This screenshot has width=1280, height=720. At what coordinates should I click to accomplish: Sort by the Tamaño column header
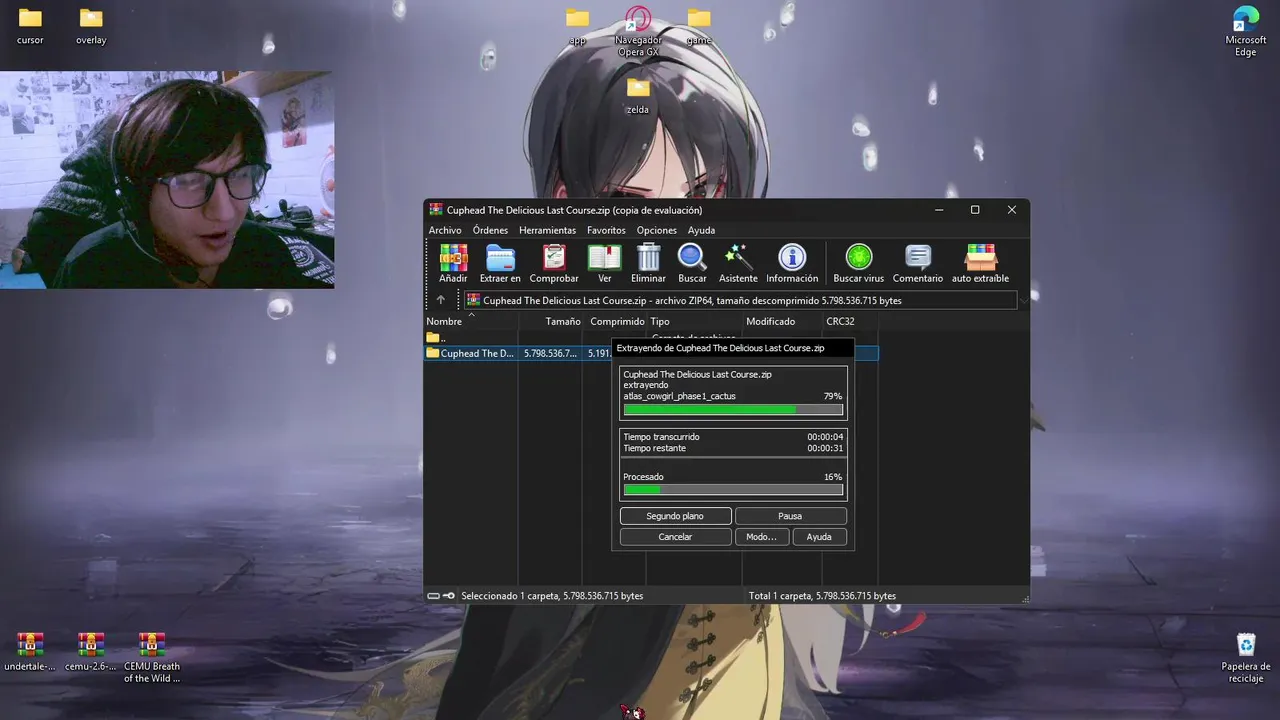551,321
